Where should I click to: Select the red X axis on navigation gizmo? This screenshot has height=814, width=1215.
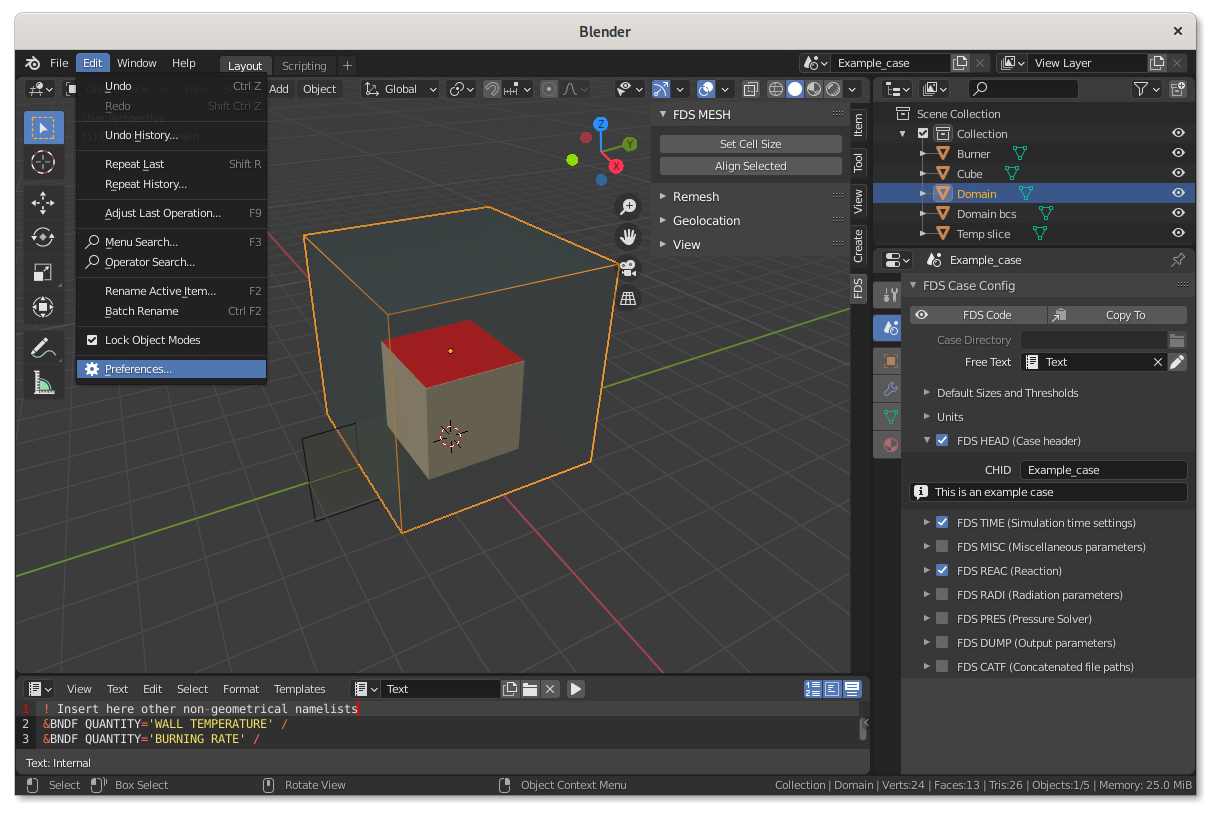coord(616,166)
